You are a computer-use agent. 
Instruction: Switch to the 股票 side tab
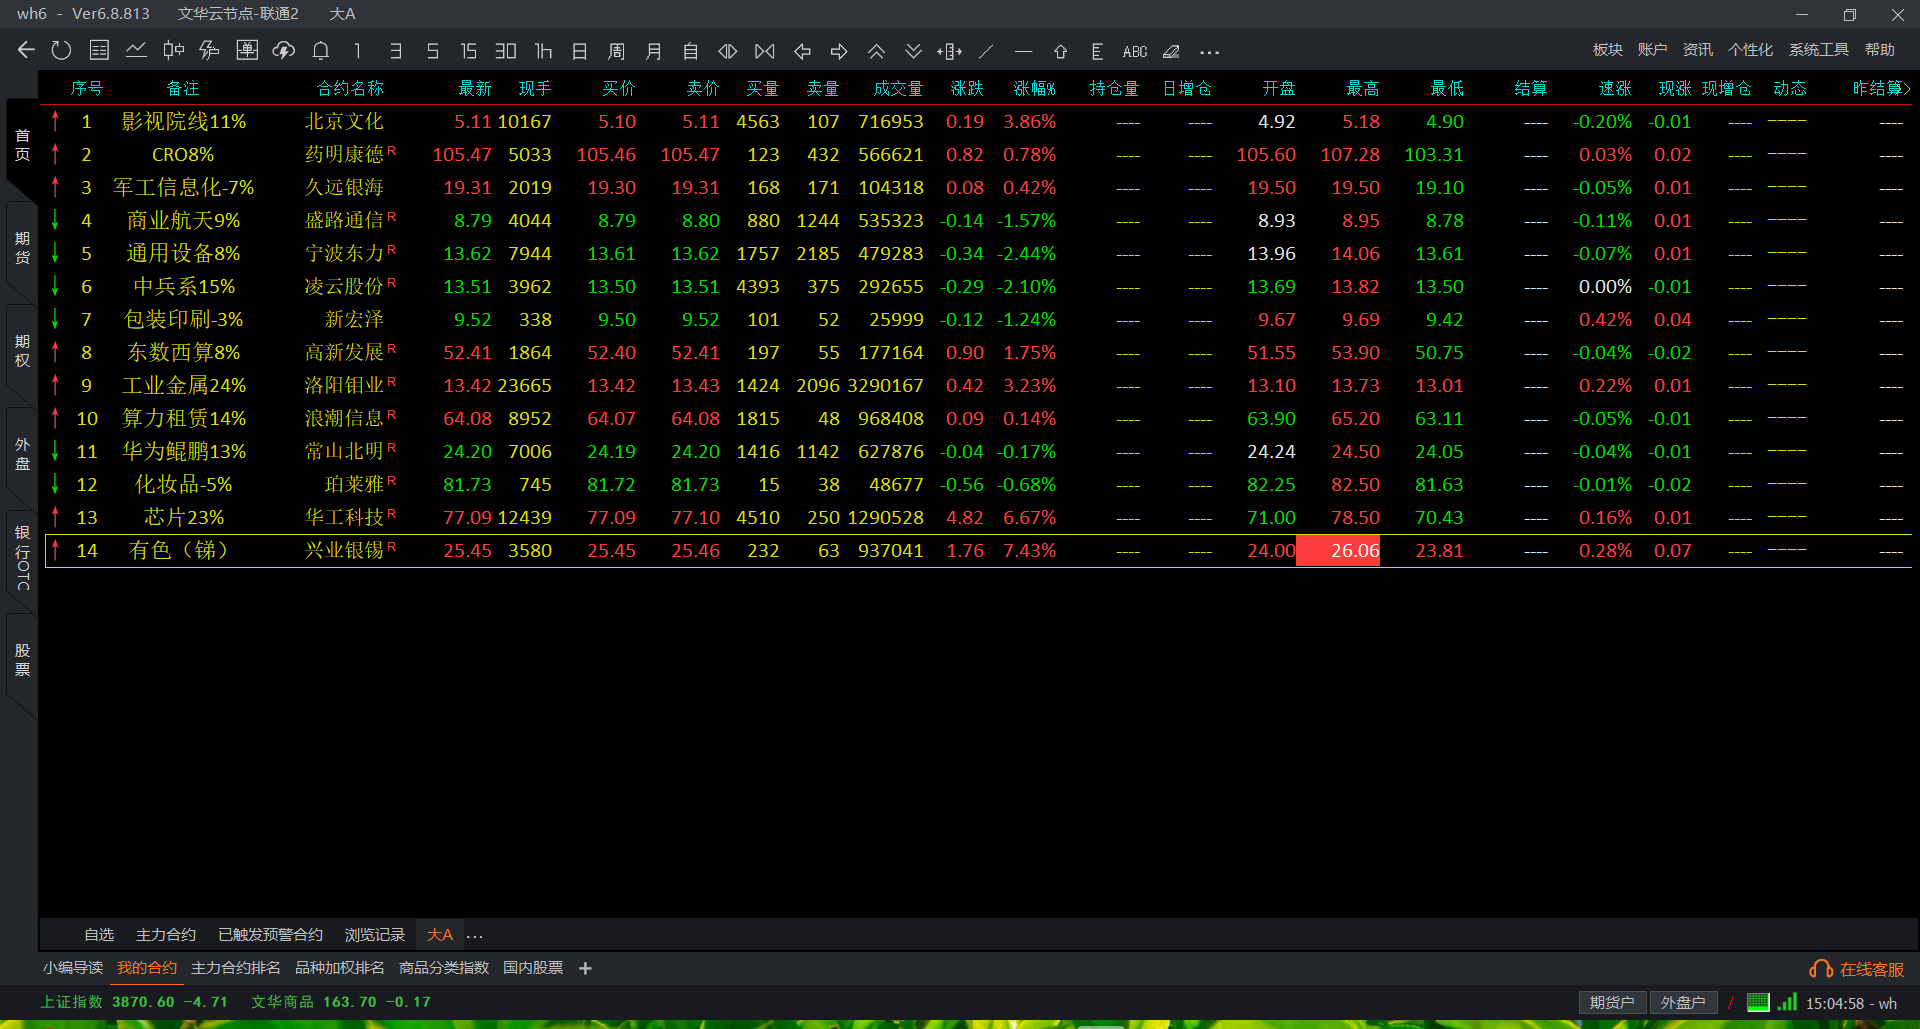22,660
